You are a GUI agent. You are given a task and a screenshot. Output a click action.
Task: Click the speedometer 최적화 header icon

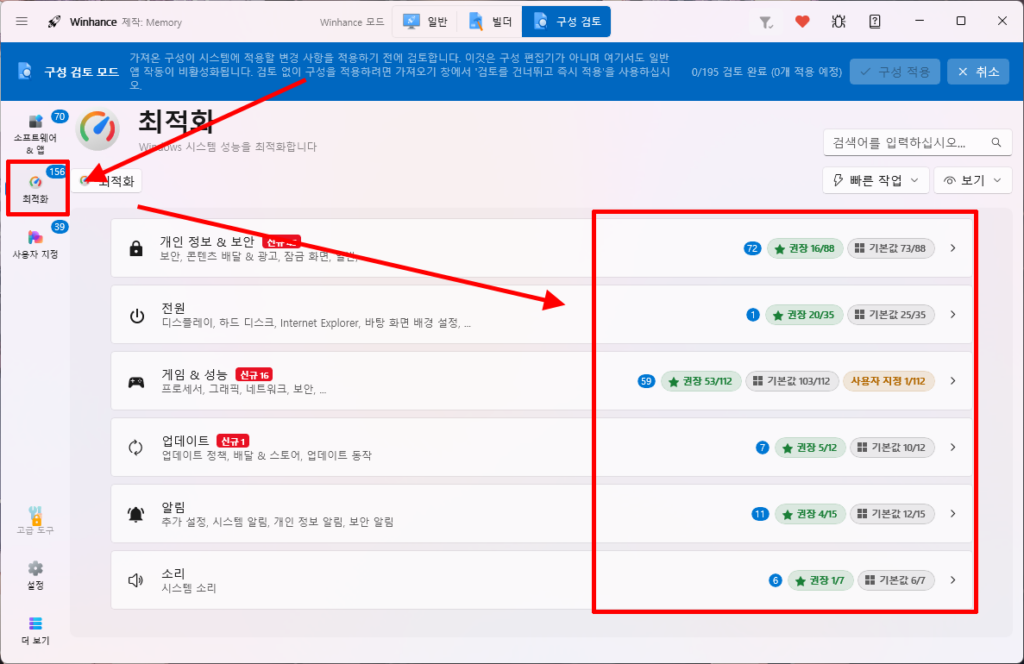(98, 129)
